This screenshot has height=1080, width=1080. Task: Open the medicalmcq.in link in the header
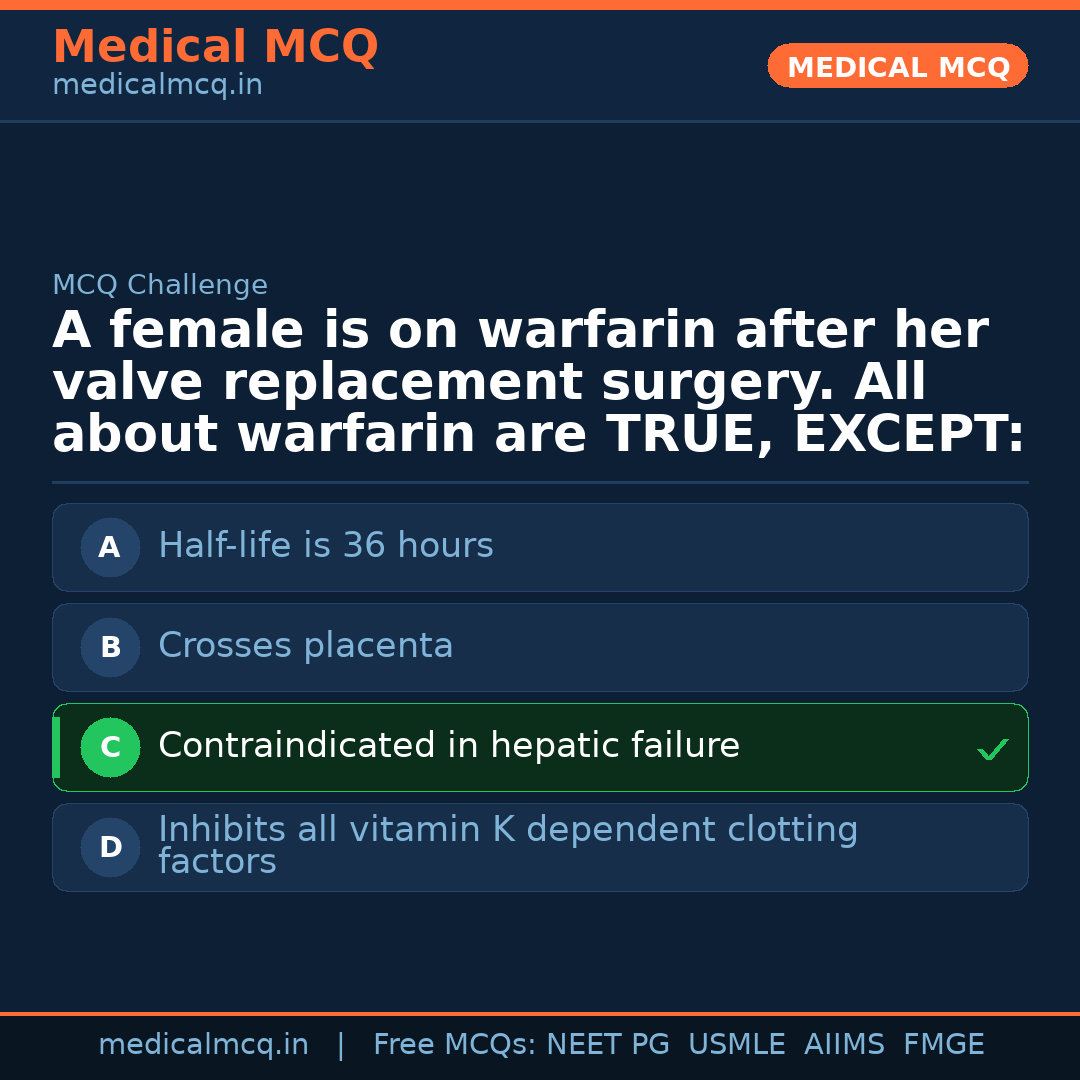(x=157, y=86)
